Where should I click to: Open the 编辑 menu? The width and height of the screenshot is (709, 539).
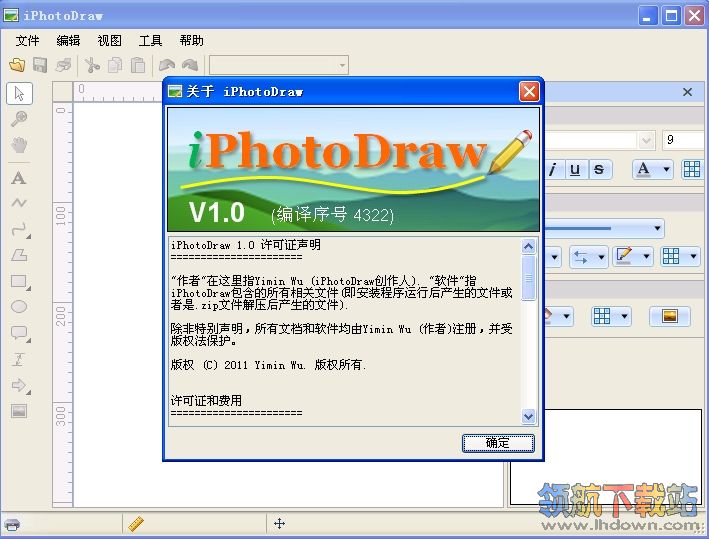point(68,41)
